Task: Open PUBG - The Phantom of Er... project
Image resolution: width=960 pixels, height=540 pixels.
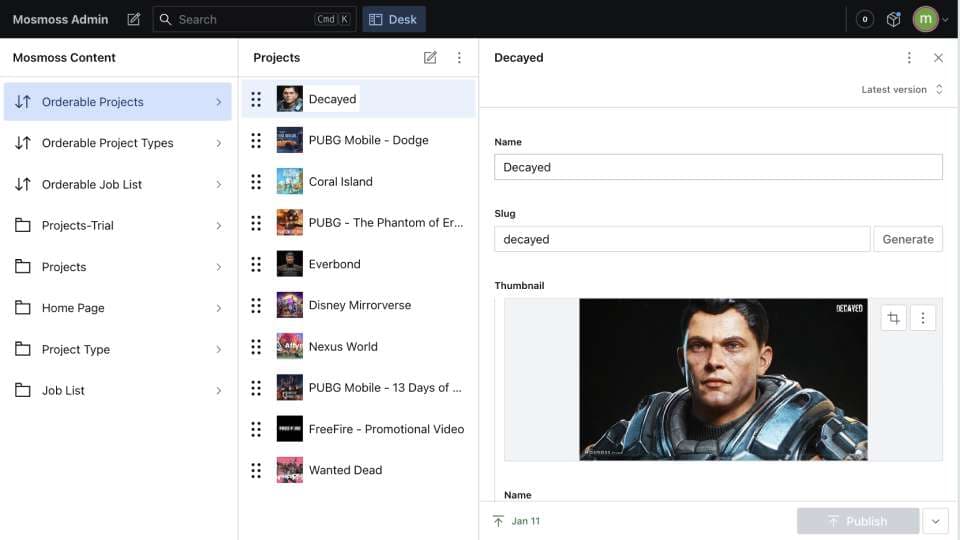Action: point(358,223)
